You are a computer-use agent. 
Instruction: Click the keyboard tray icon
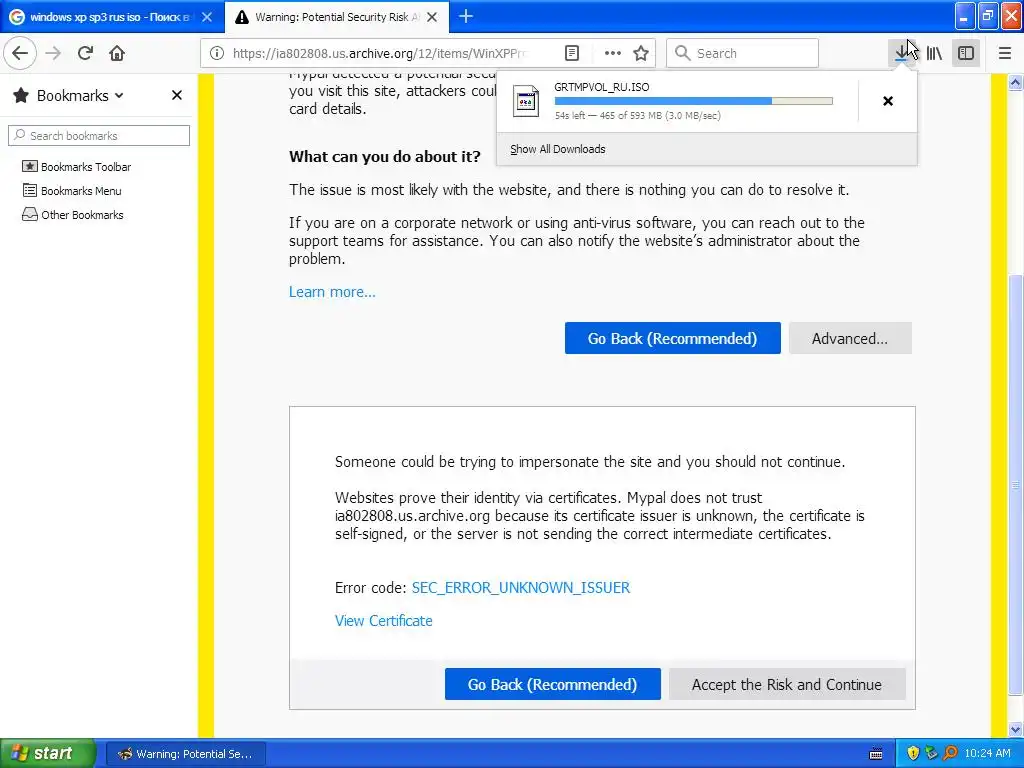[x=876, y=754]
